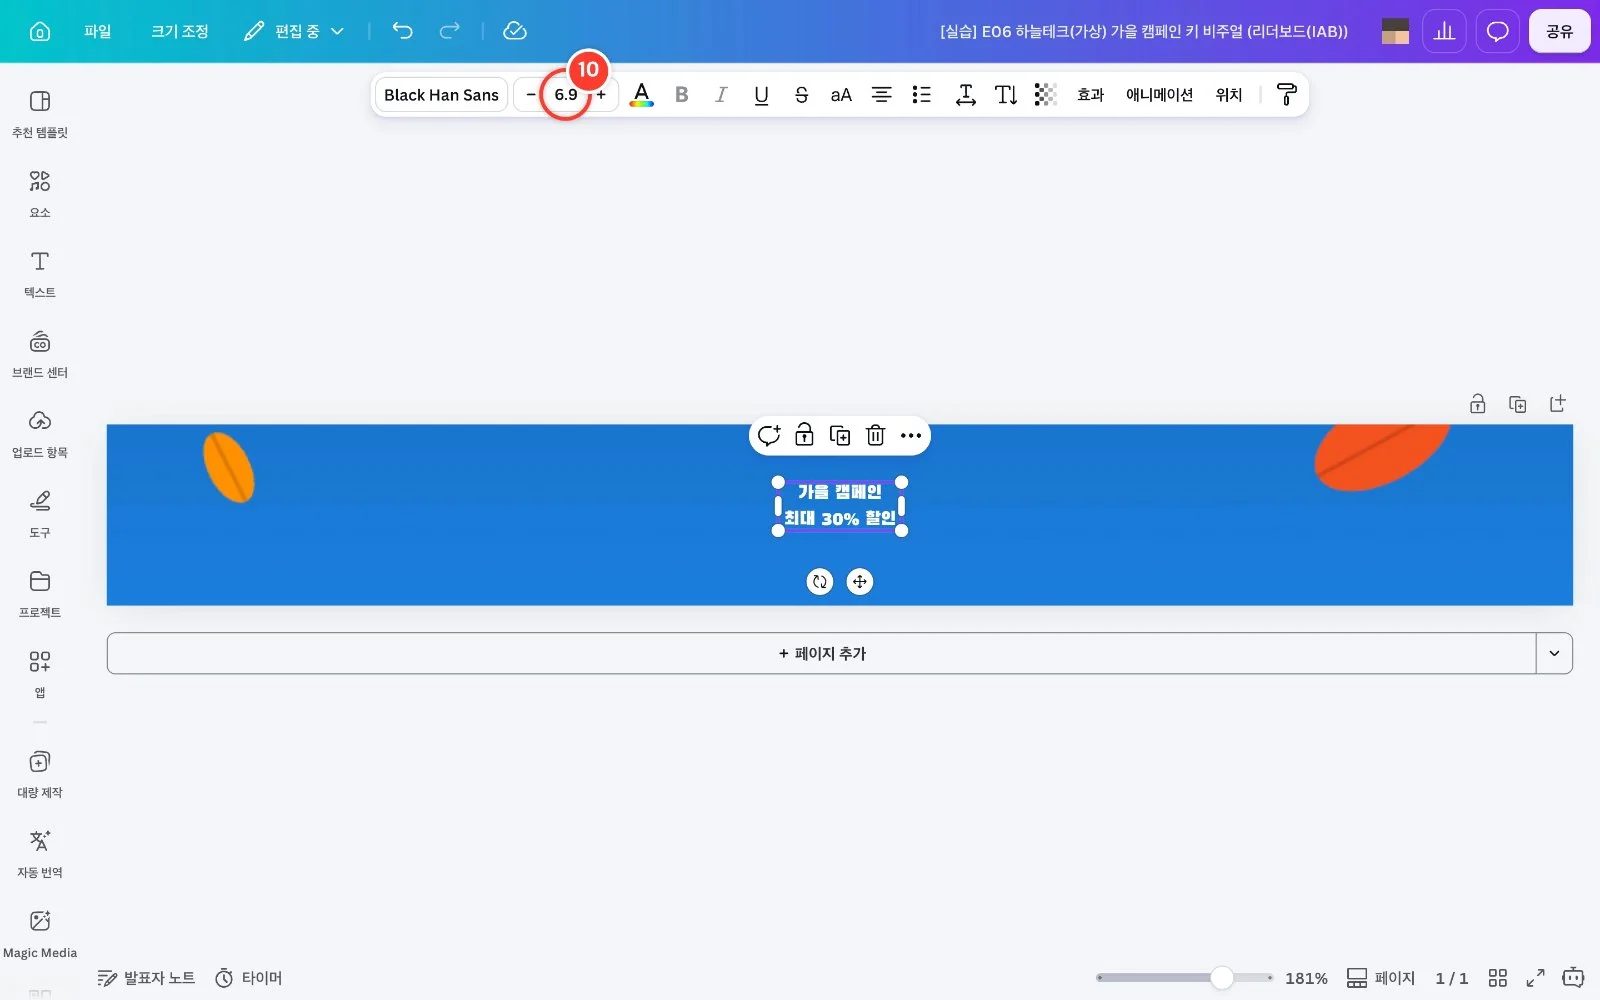
Task: Toggle bulleted list formatting
Action: coord(921,95)
